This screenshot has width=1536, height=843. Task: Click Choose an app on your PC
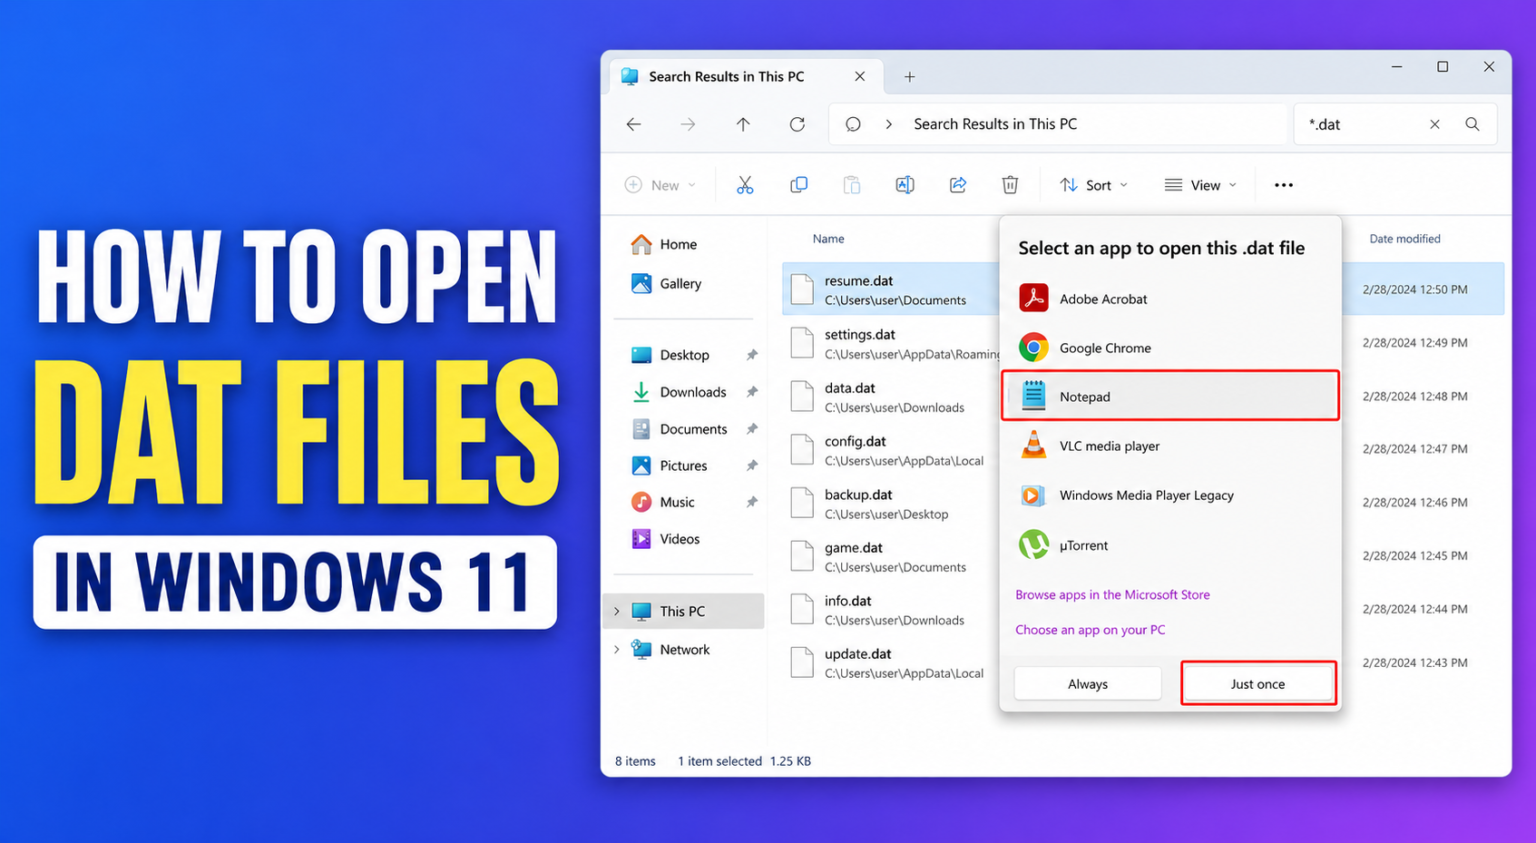(1090, 630)
